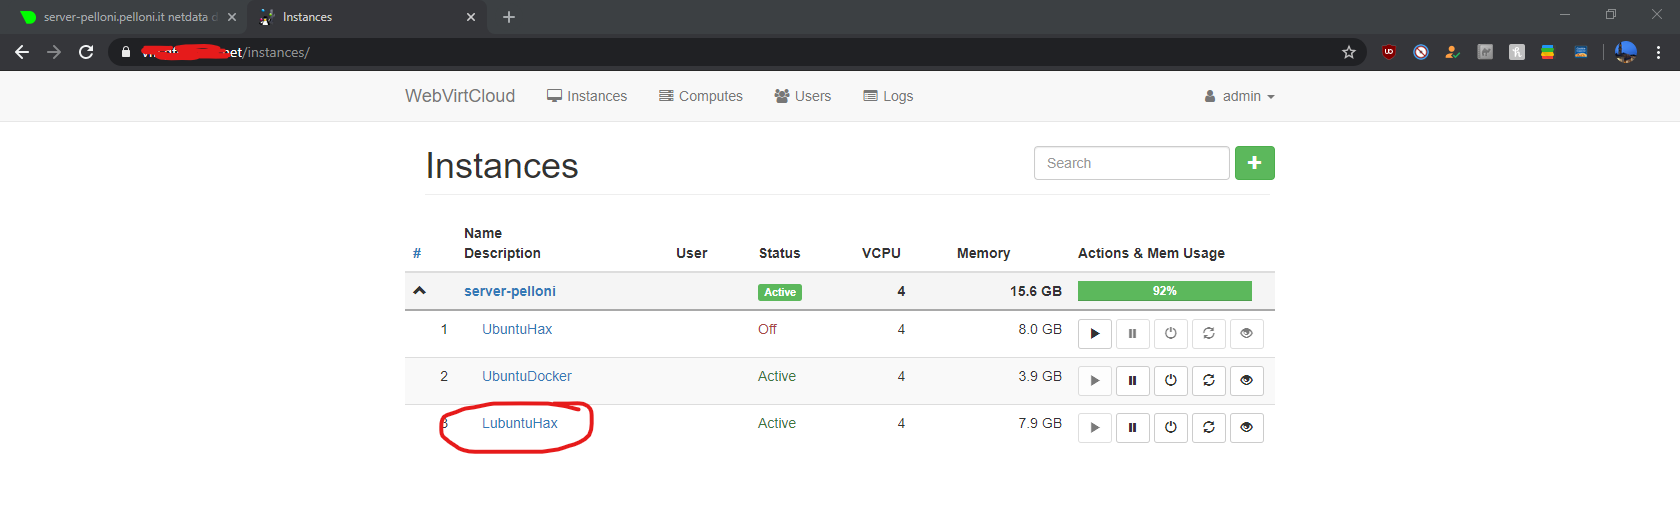Power cycle LubuntuHax with refresh icon
Viewport: 1680px width, 517px height.
tap(1208, 427)
